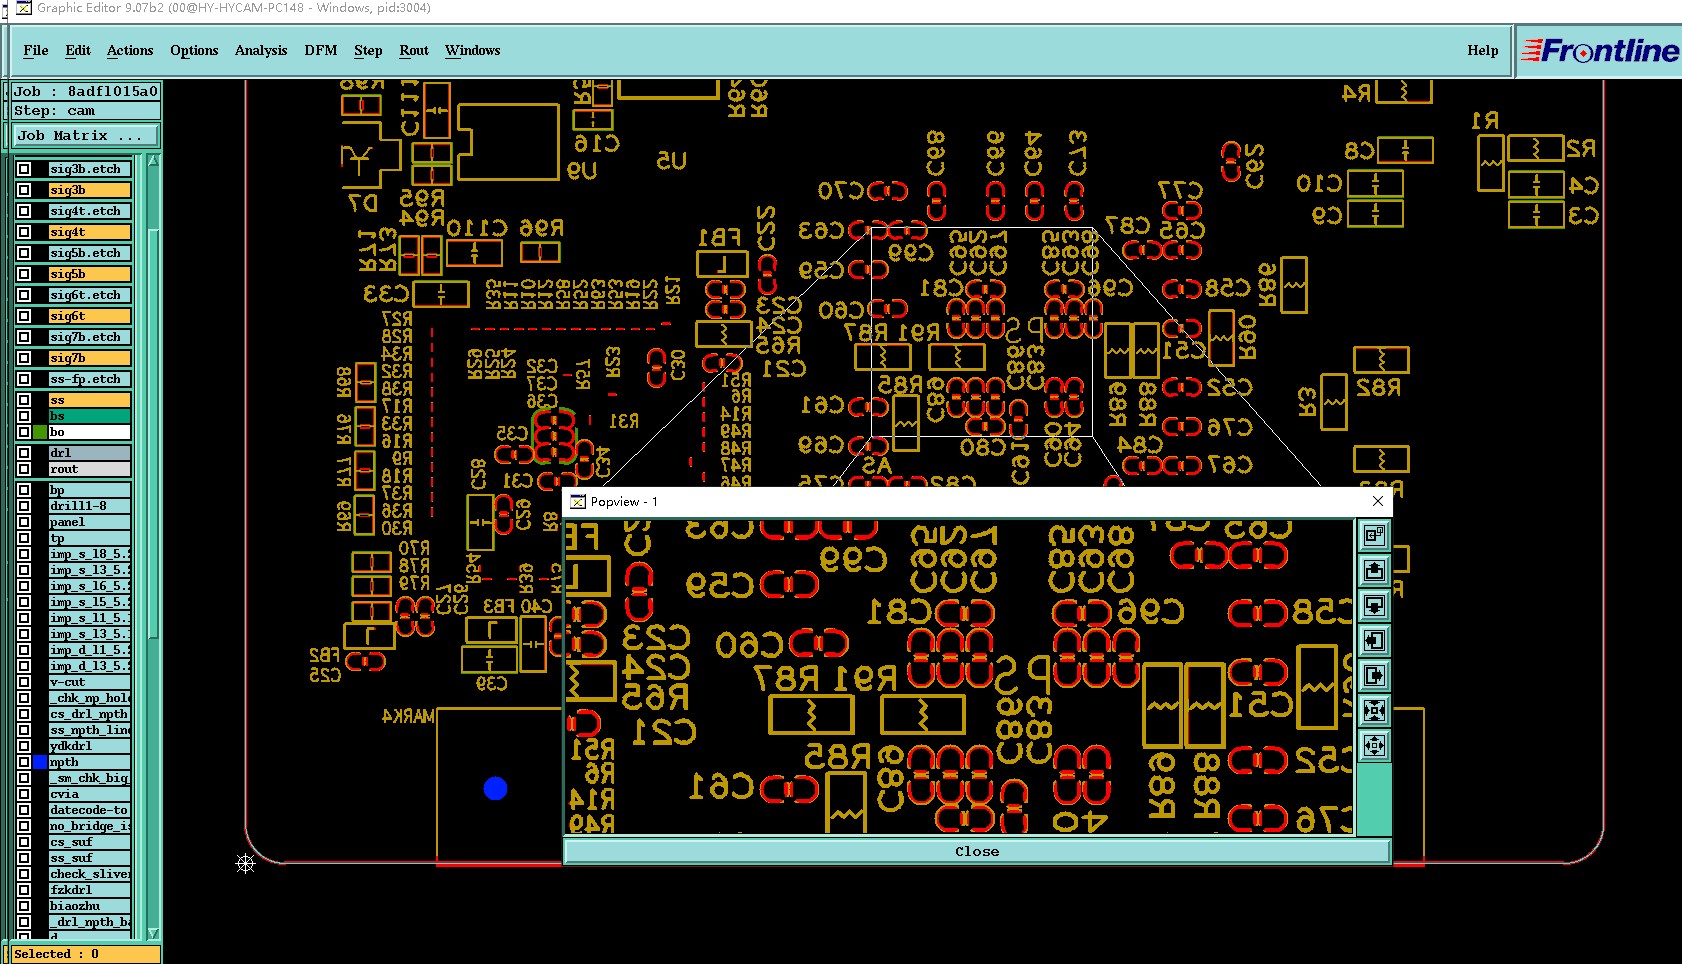Click the popview pan left icon
Viewport: 1682px width, 964px height.
coord(1374,641)
